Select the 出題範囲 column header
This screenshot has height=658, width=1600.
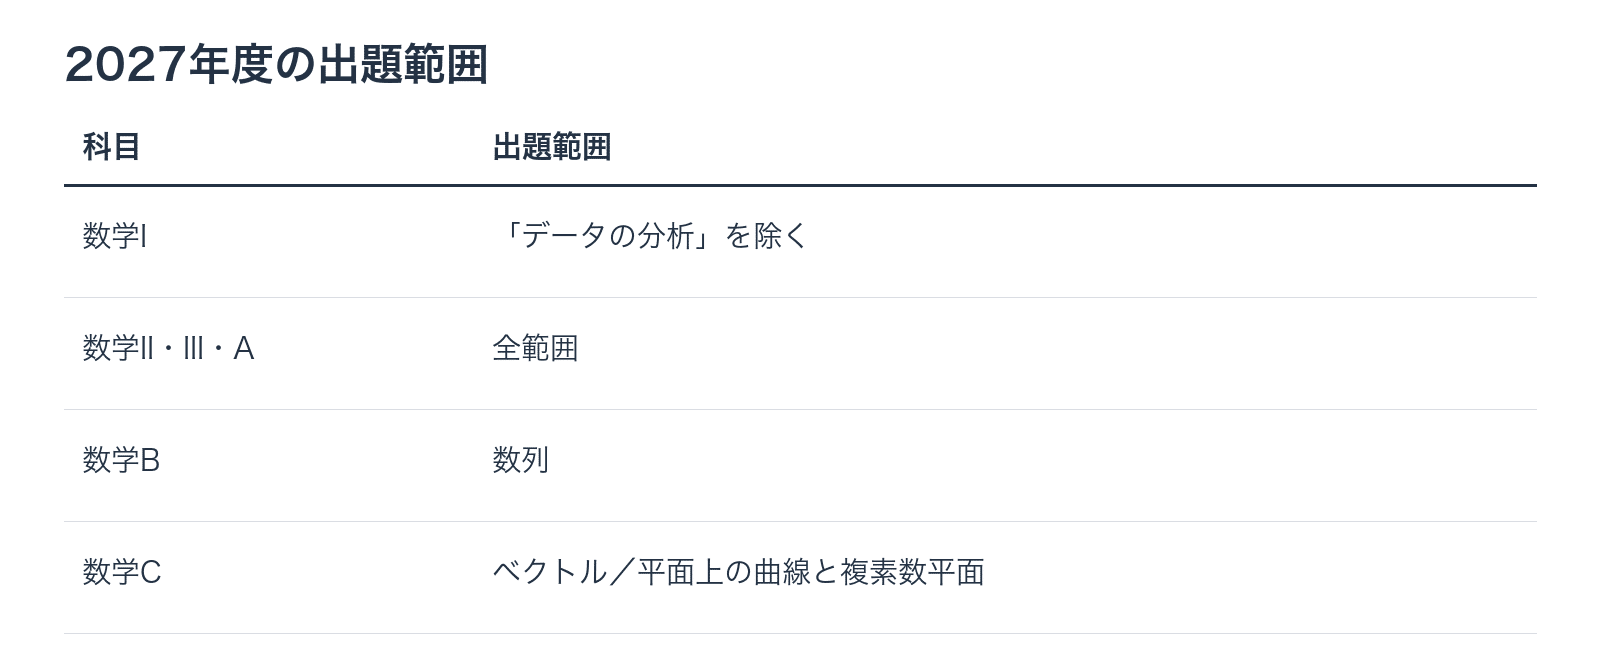[x=552, y=147]
